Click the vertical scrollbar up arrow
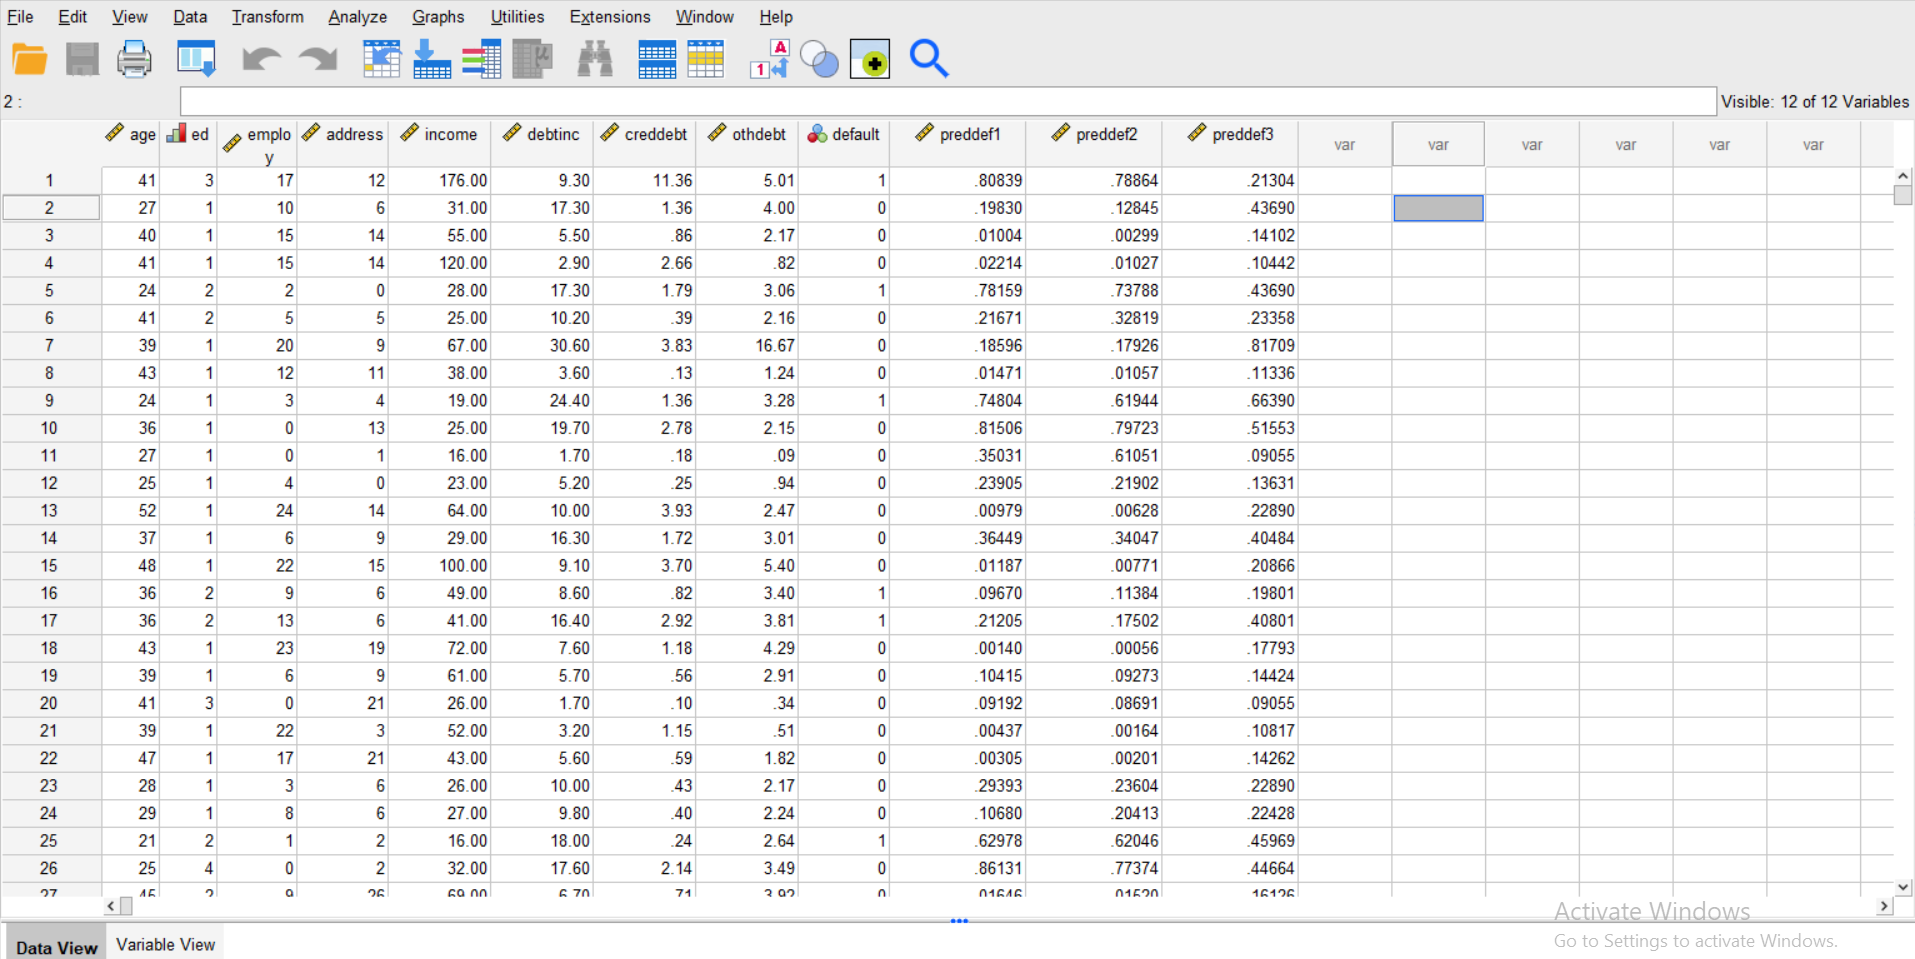1915x959 pixels. (x=1903, y=176)
